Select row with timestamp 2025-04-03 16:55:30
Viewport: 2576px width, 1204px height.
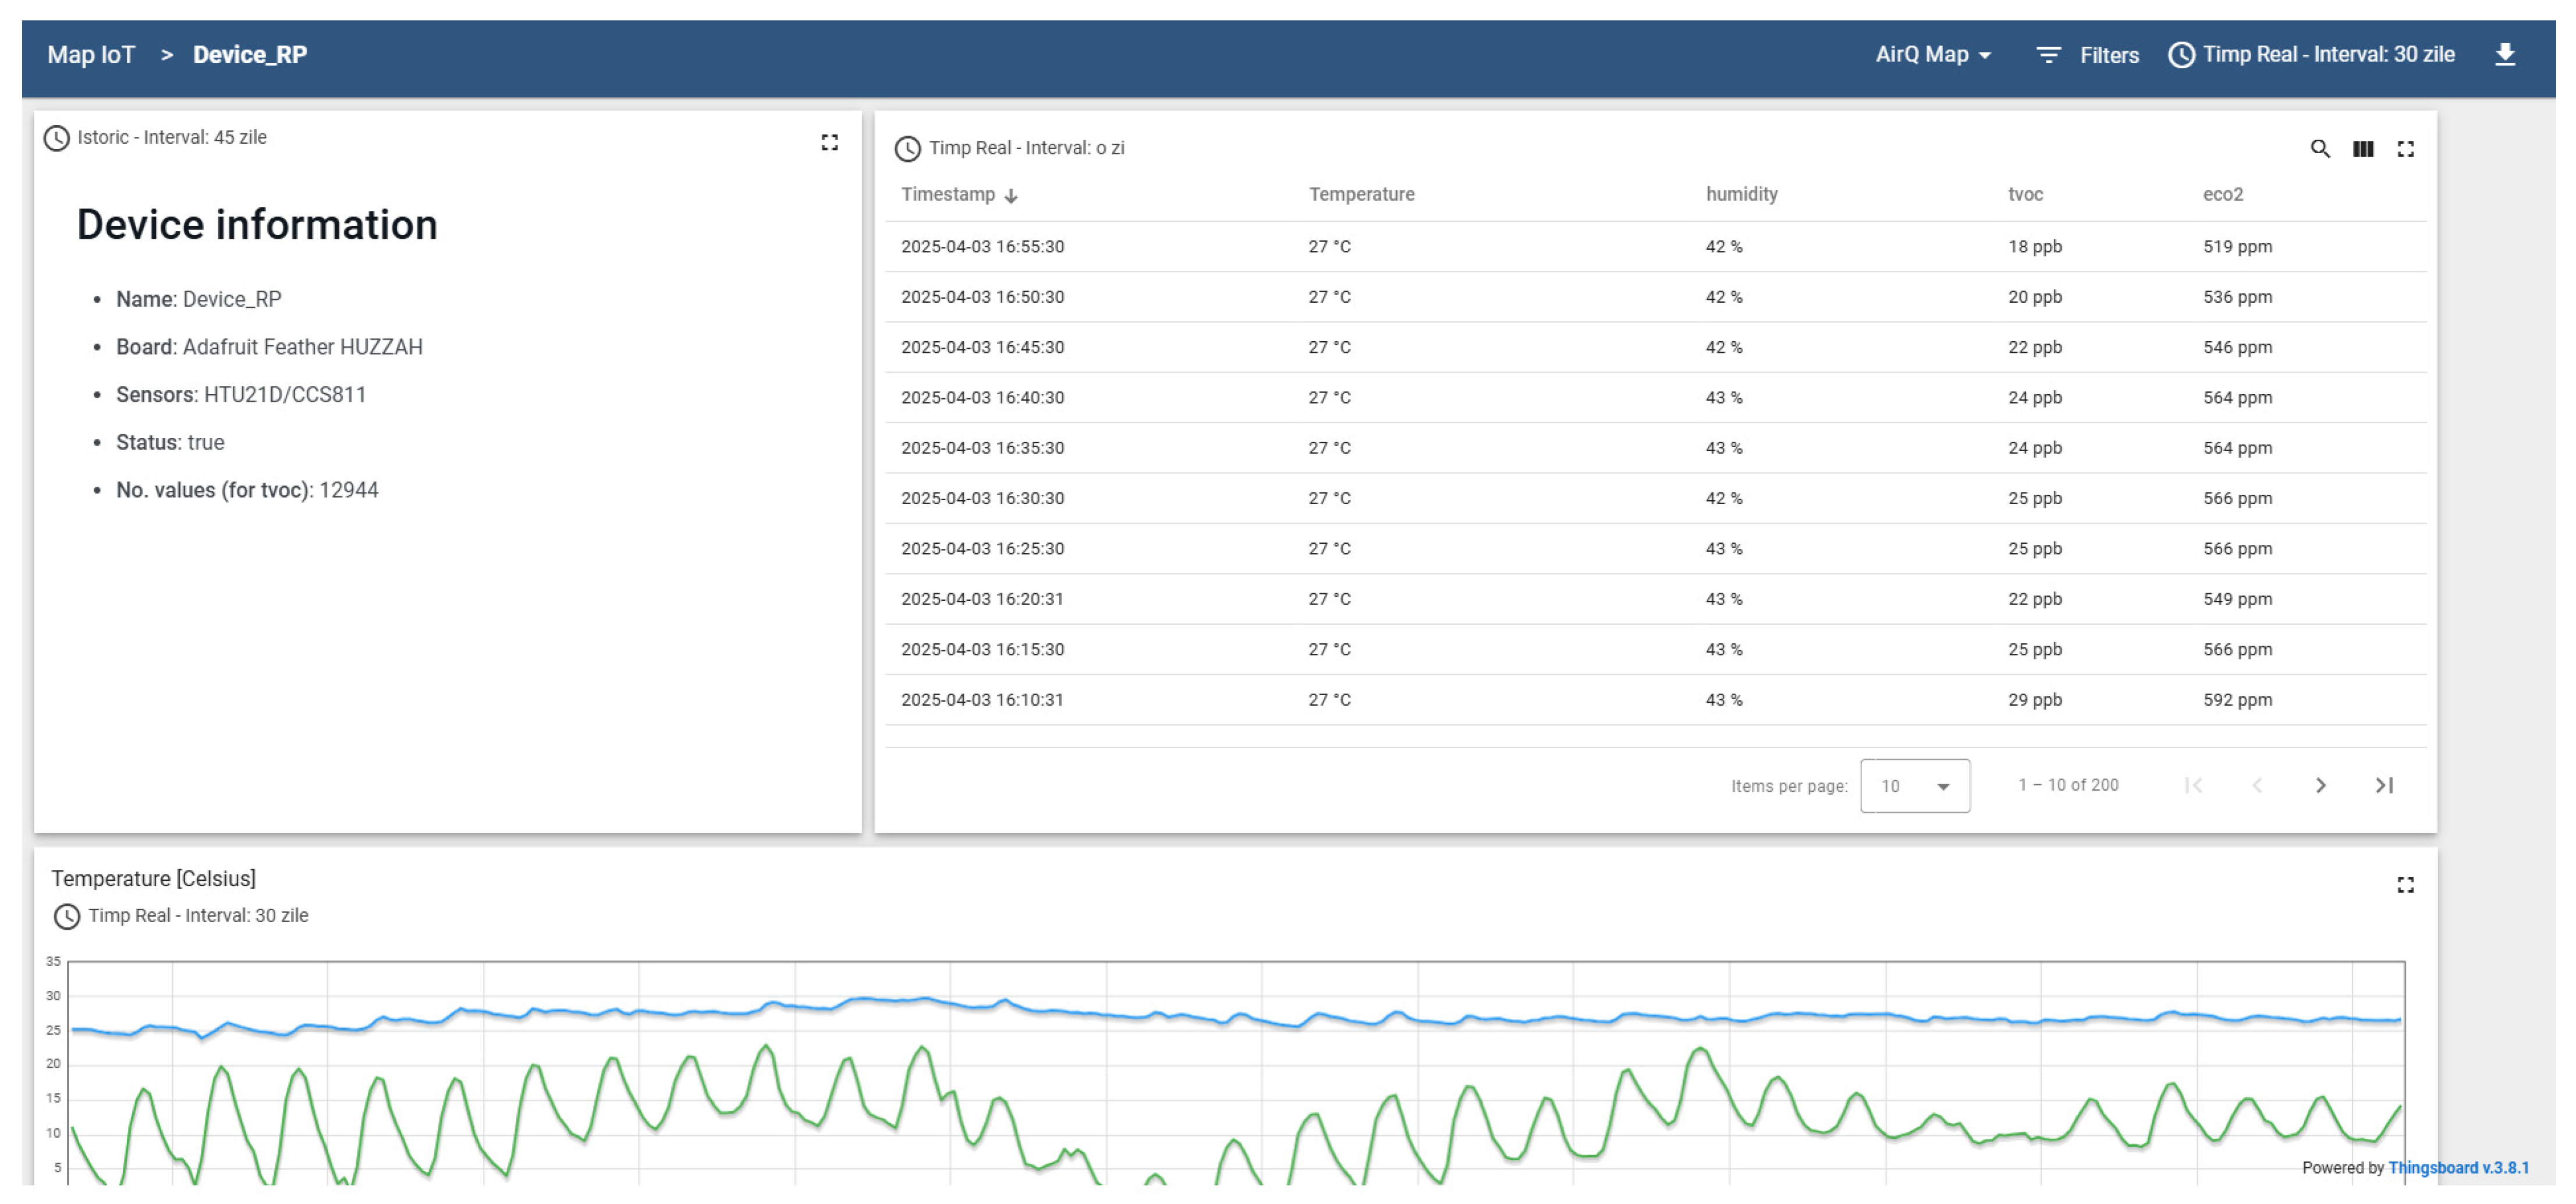[1655, 246]
